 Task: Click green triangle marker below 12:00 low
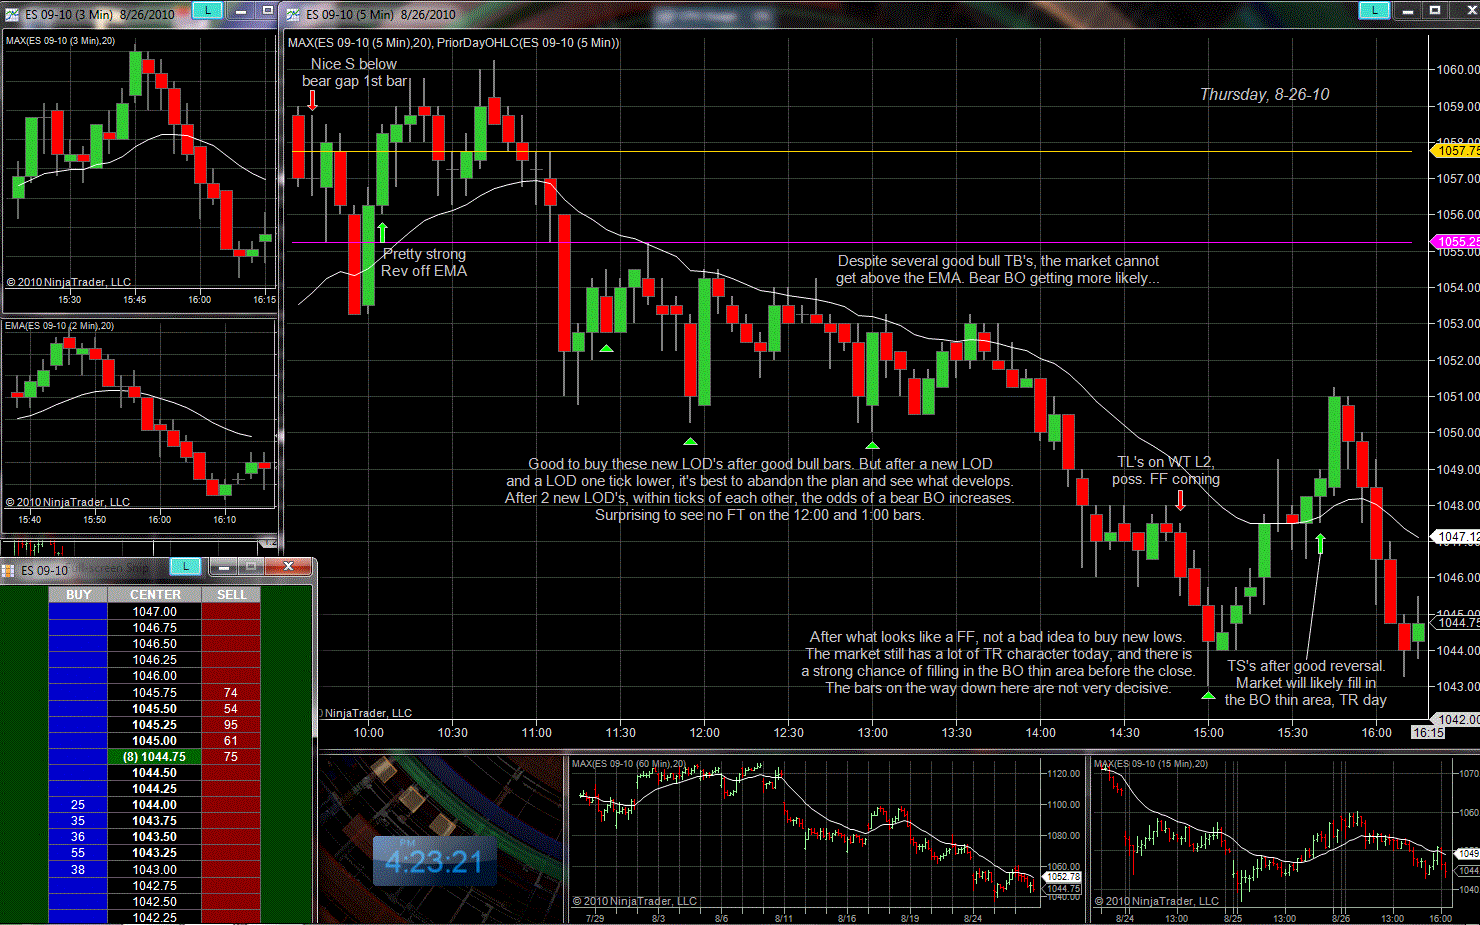click(x=690, y=441)
